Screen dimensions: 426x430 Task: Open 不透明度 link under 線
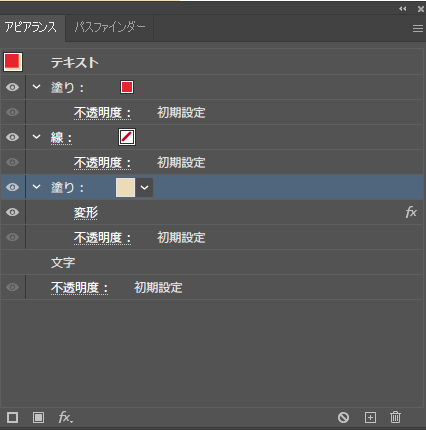point(102,163)
